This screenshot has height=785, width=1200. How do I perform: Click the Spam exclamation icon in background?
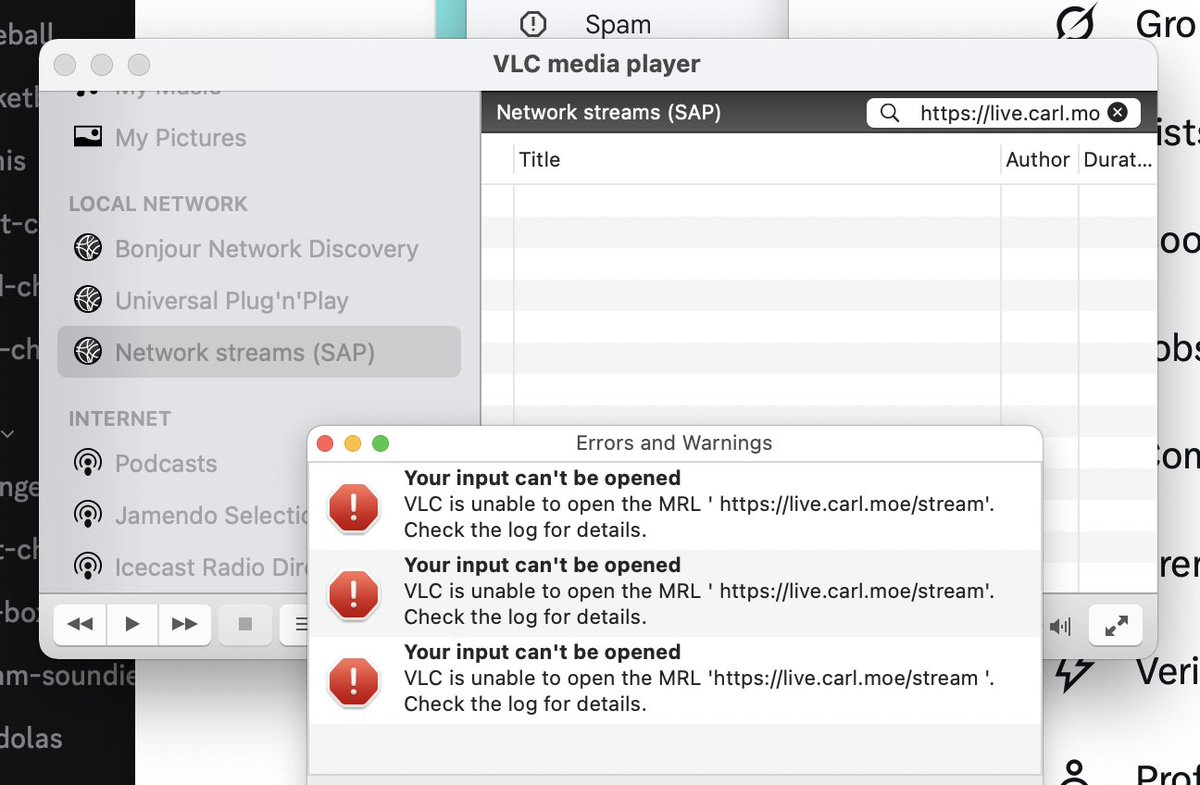point(534,24)
